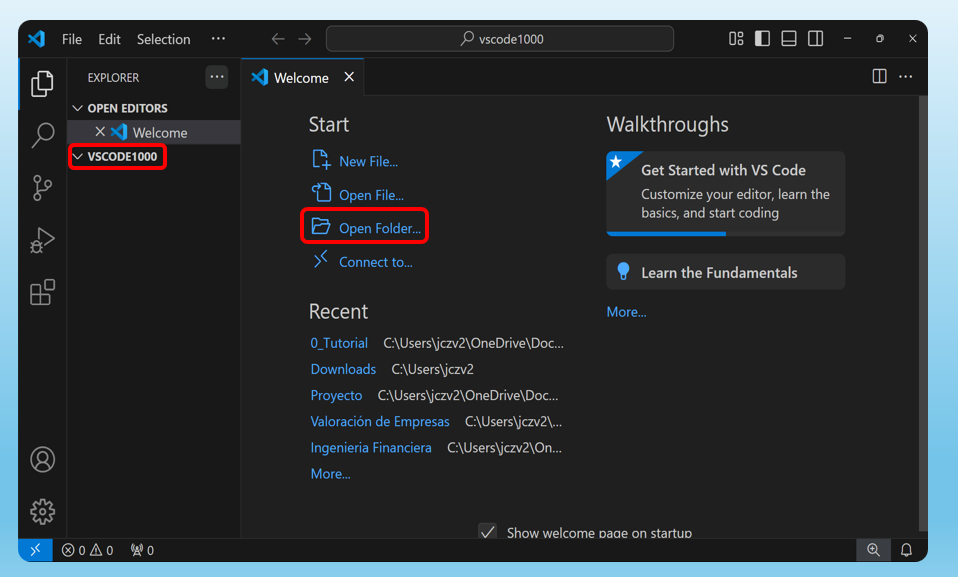958x577 pixels.
Task: Click the New File... link
Action: click(368, 162)
